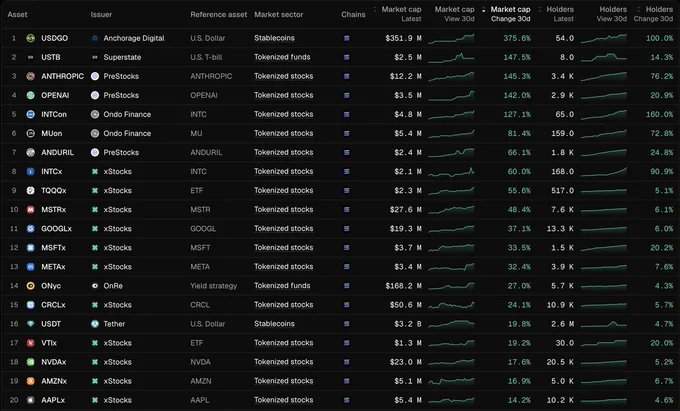The image size is (680, 411).
Task: Click the xStocks icon in NVDAx row
Action: 95,362
